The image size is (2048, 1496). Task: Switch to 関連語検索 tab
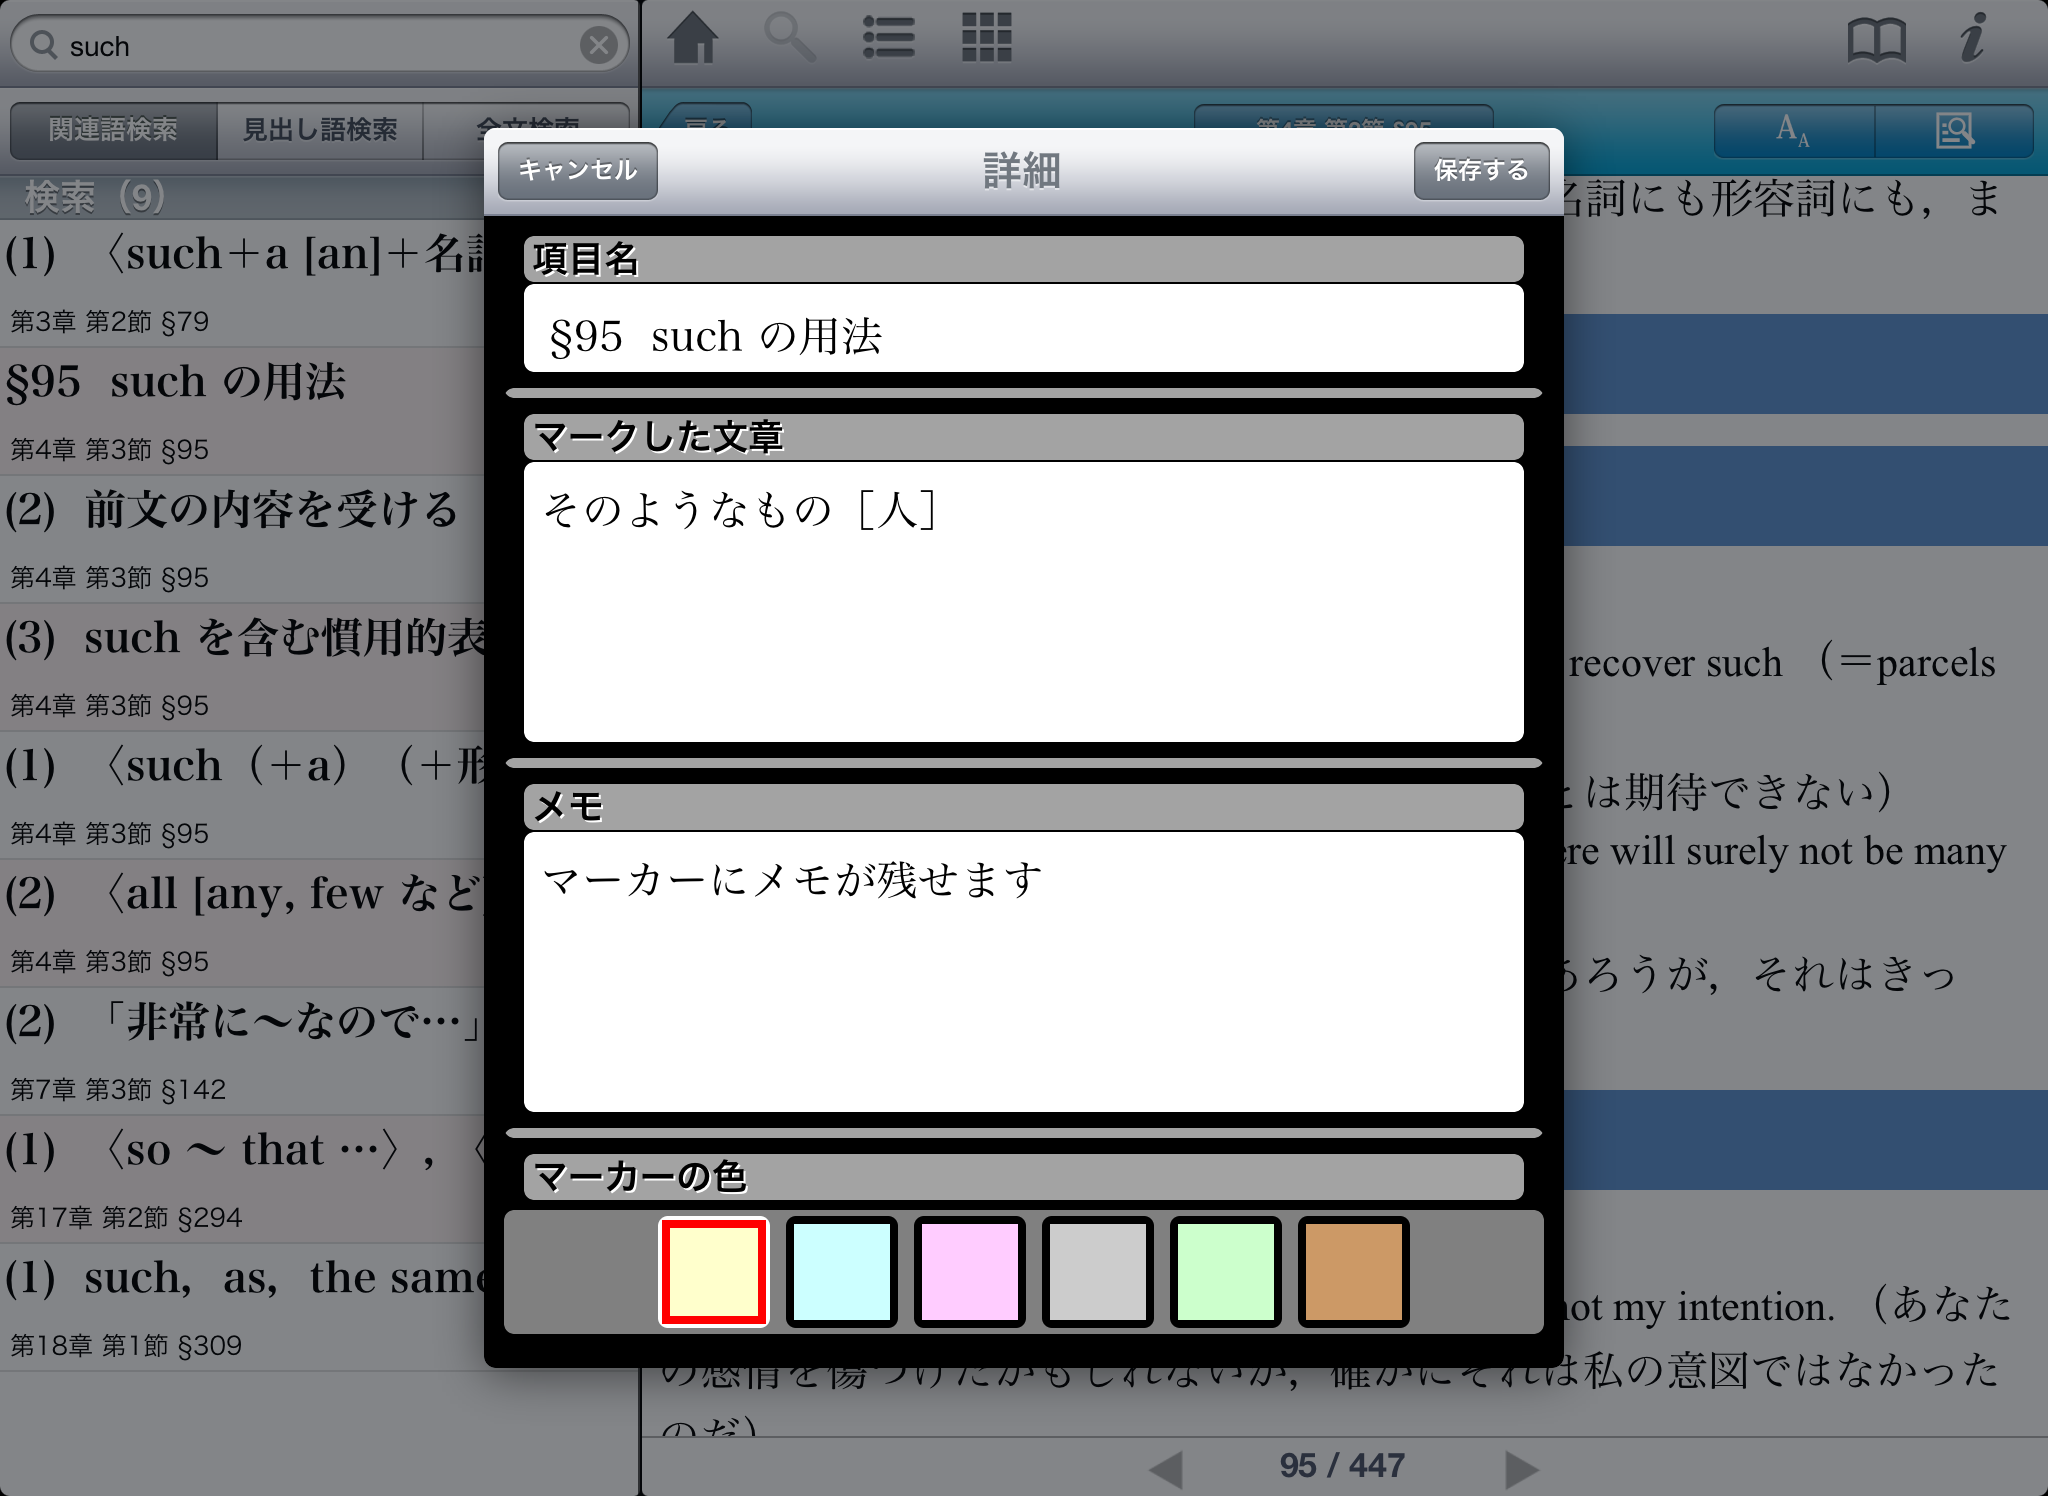[113, 130]
